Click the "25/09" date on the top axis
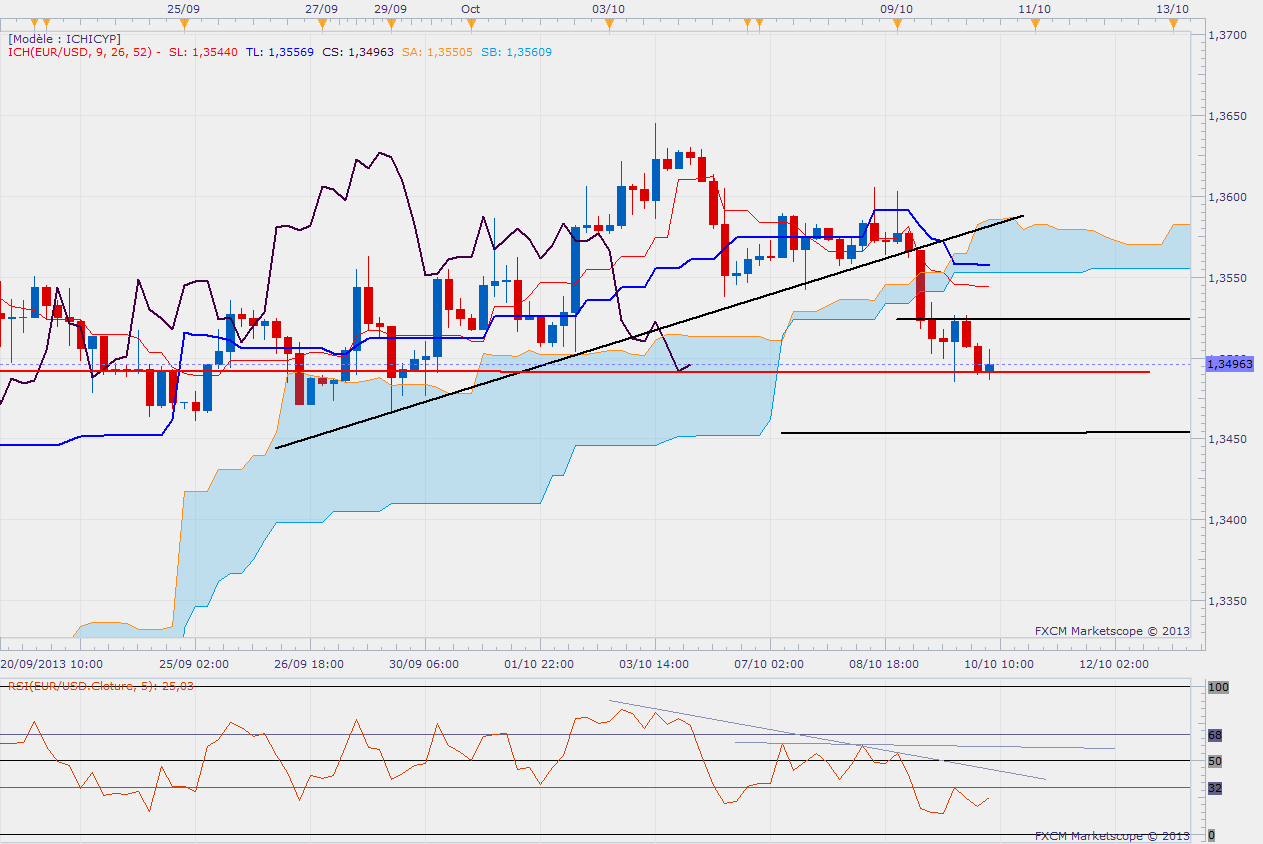 click(182, 8)
